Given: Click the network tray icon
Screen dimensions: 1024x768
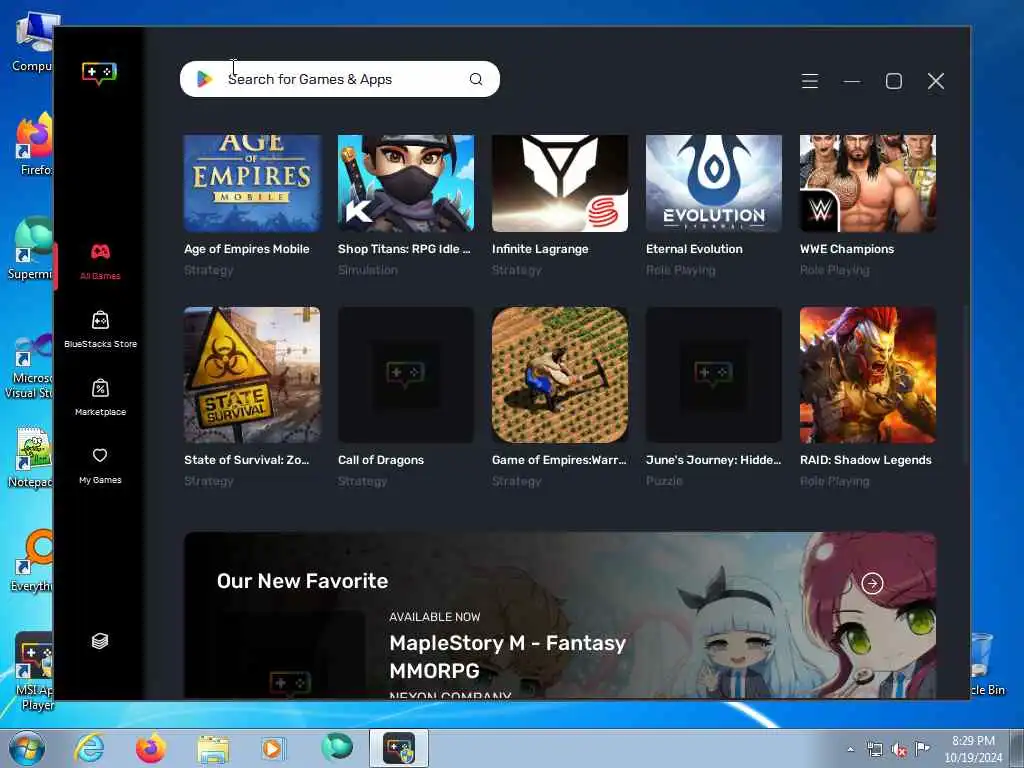Looking at the screenshot, I should coord(874,749).
